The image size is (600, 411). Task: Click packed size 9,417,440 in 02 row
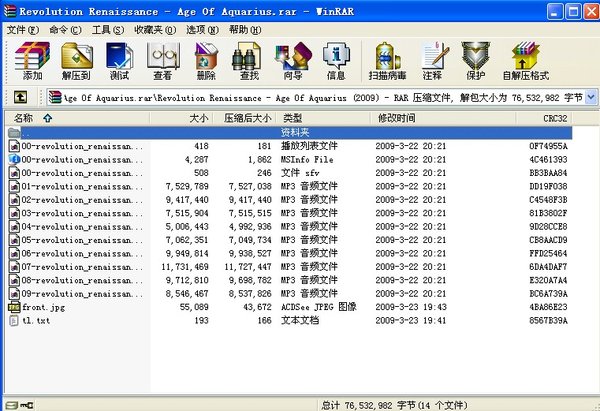click(x=250, y=200)
